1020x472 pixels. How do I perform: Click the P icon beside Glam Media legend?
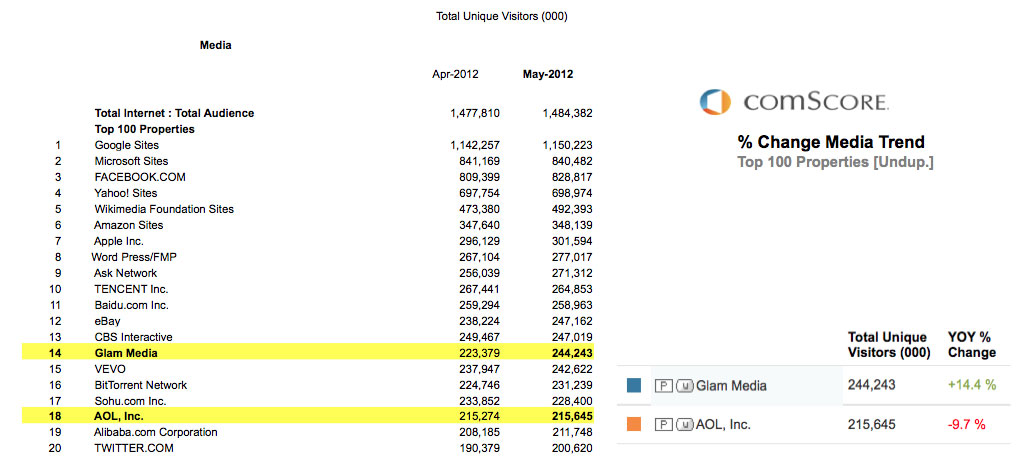click(x=662, y=386)
